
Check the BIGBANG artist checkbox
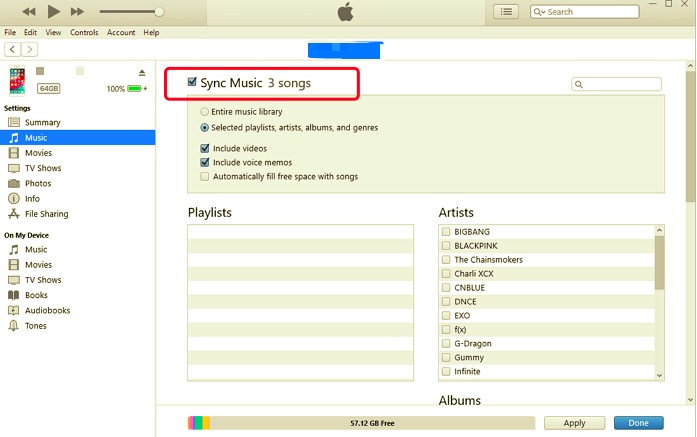tap(446, 232)
